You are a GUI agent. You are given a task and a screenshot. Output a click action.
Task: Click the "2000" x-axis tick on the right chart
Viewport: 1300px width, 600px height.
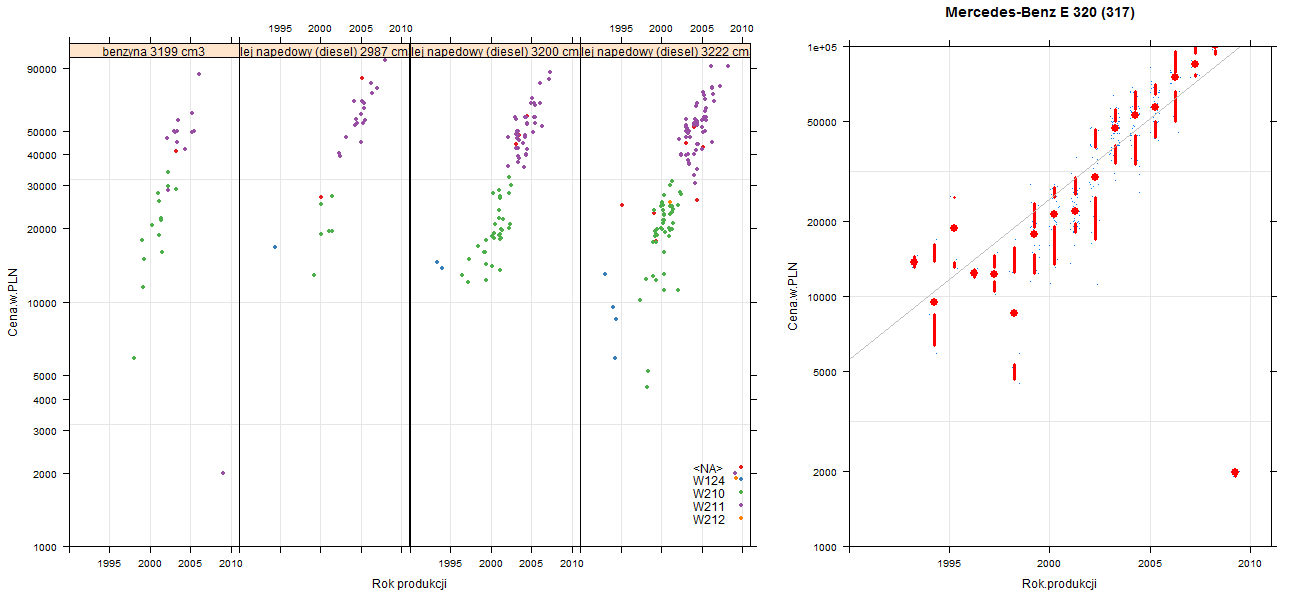pos(1048,565)
